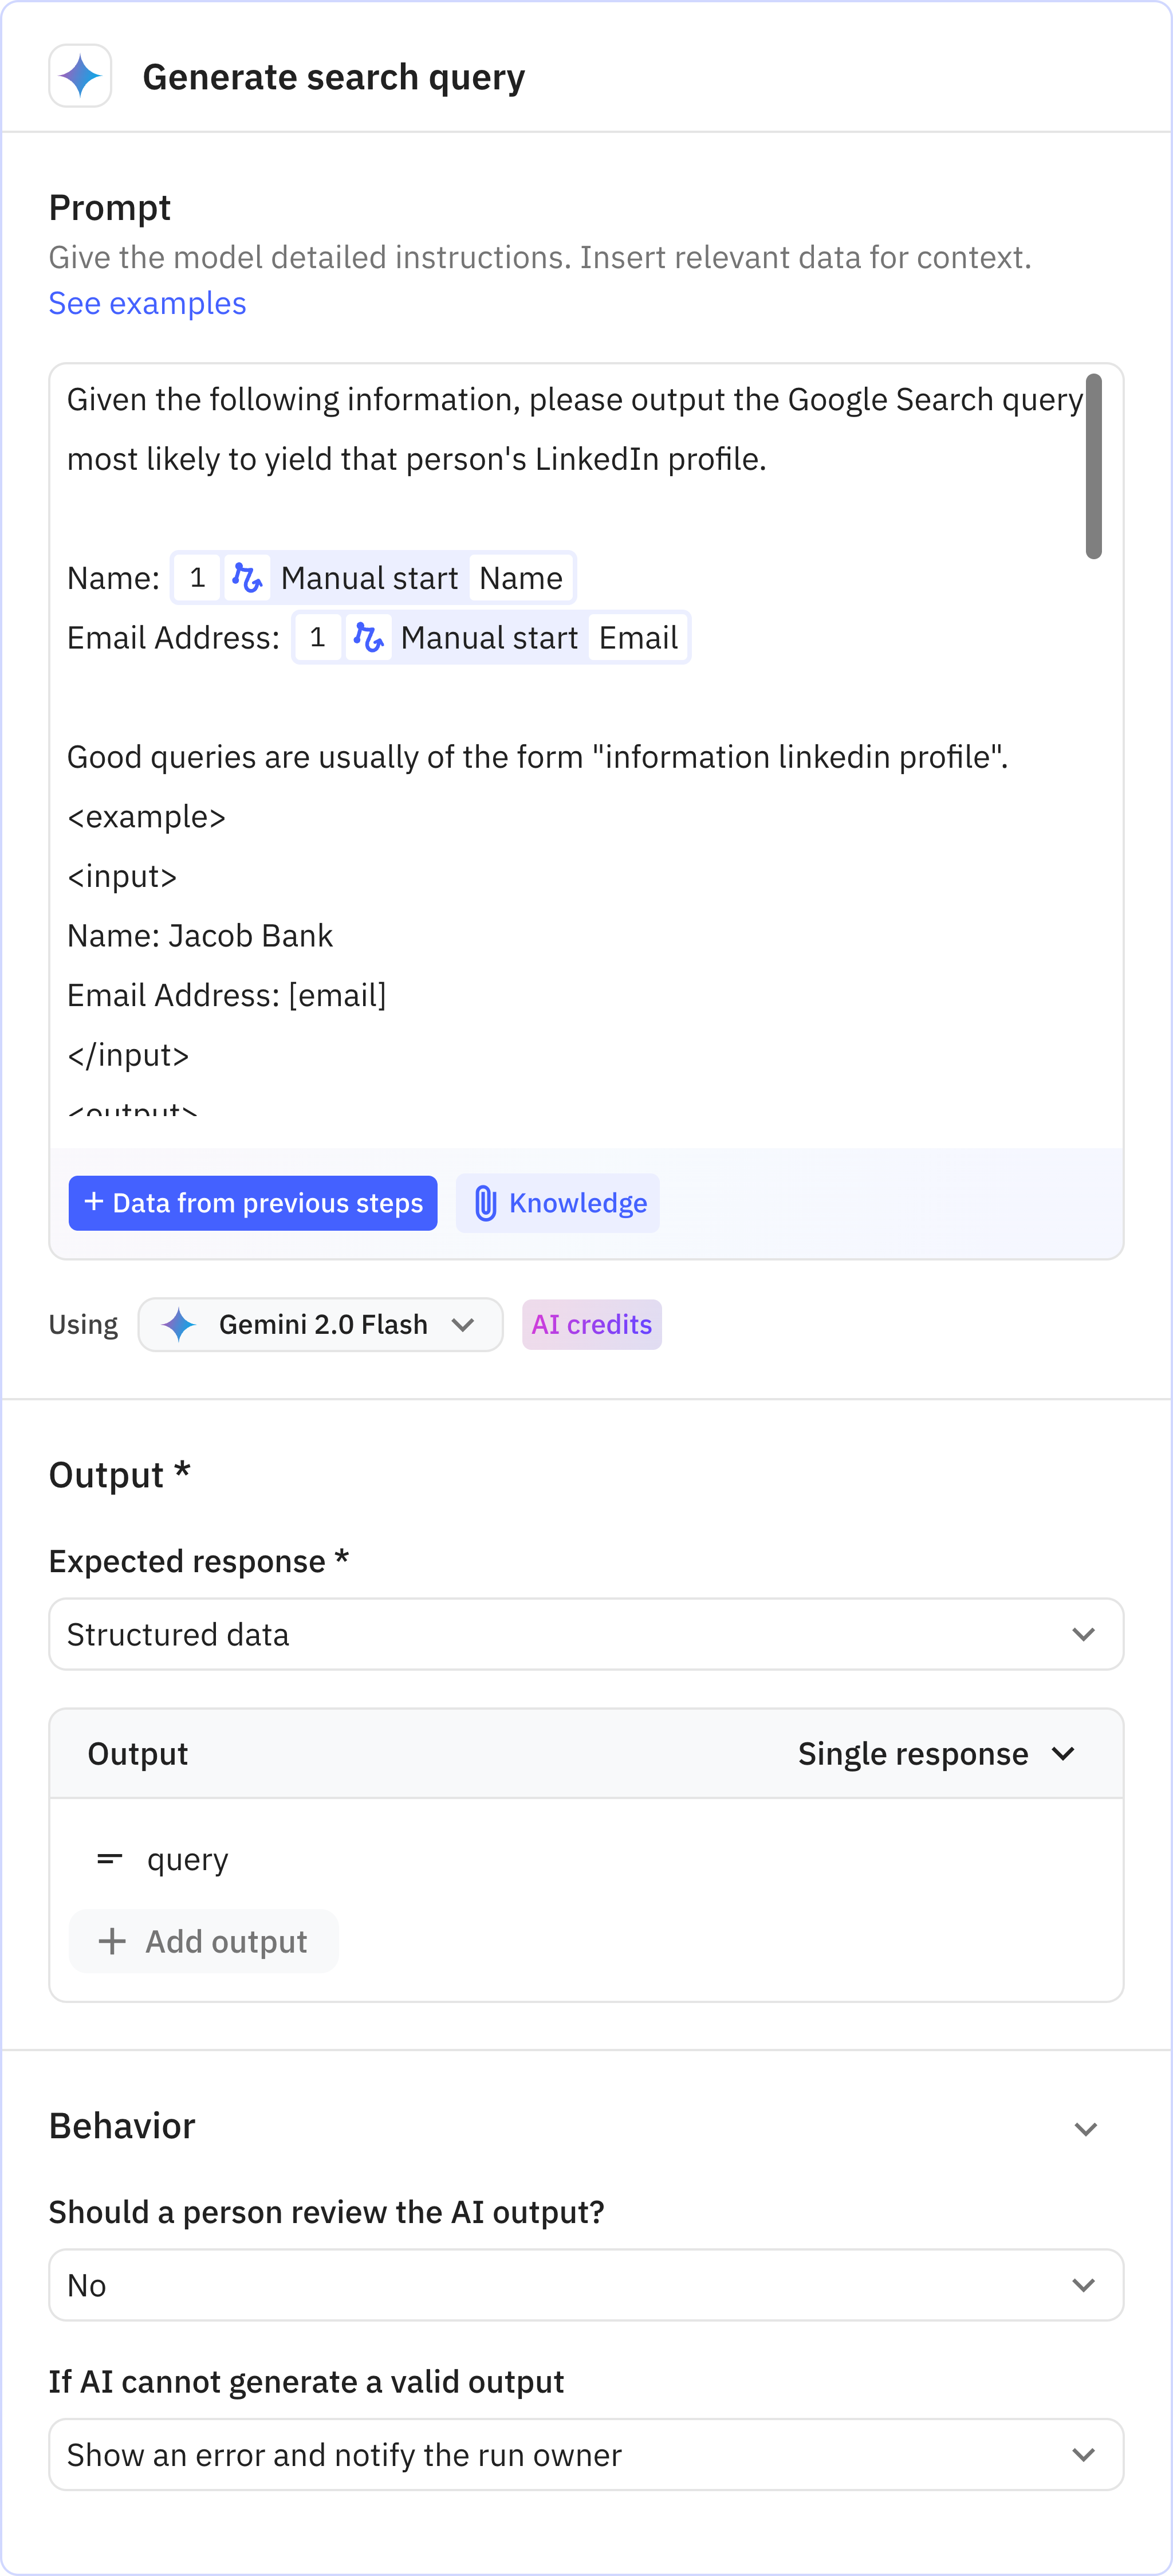
Task: Click the plus icon on Data from previous steps
Action: 93,1203
